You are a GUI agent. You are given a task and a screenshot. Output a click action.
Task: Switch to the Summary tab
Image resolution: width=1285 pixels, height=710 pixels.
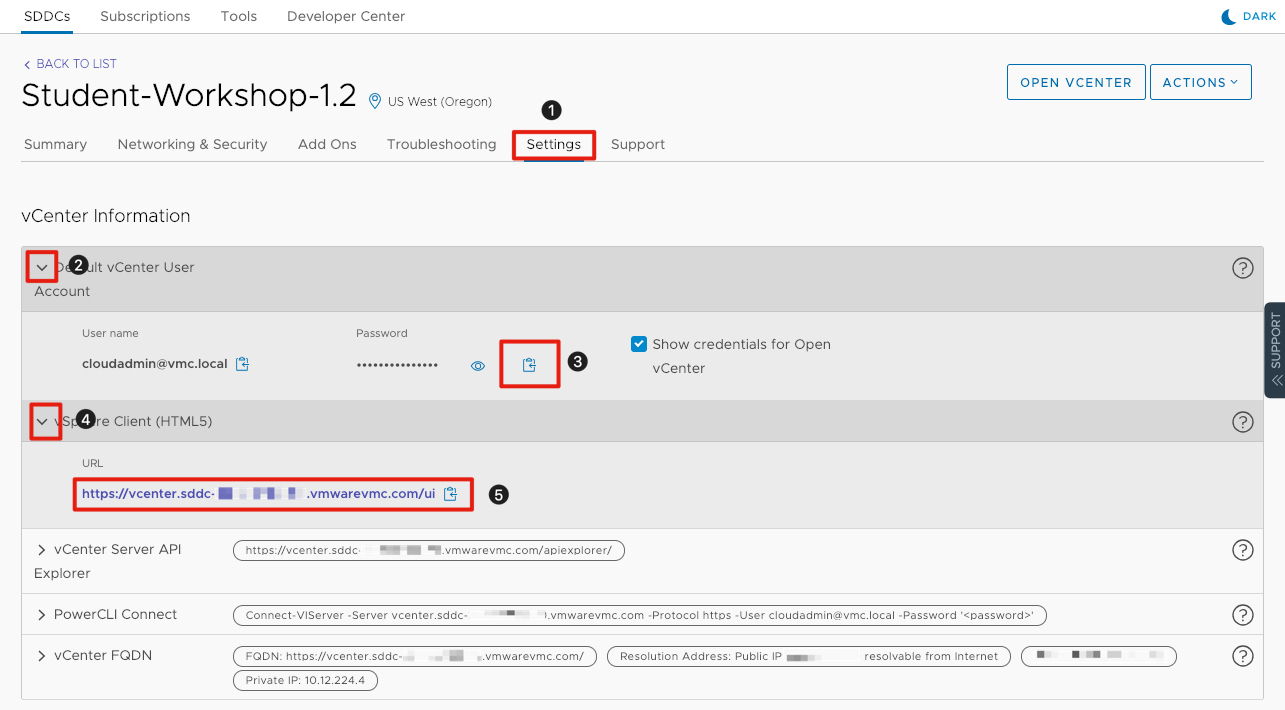coord(55,144)
